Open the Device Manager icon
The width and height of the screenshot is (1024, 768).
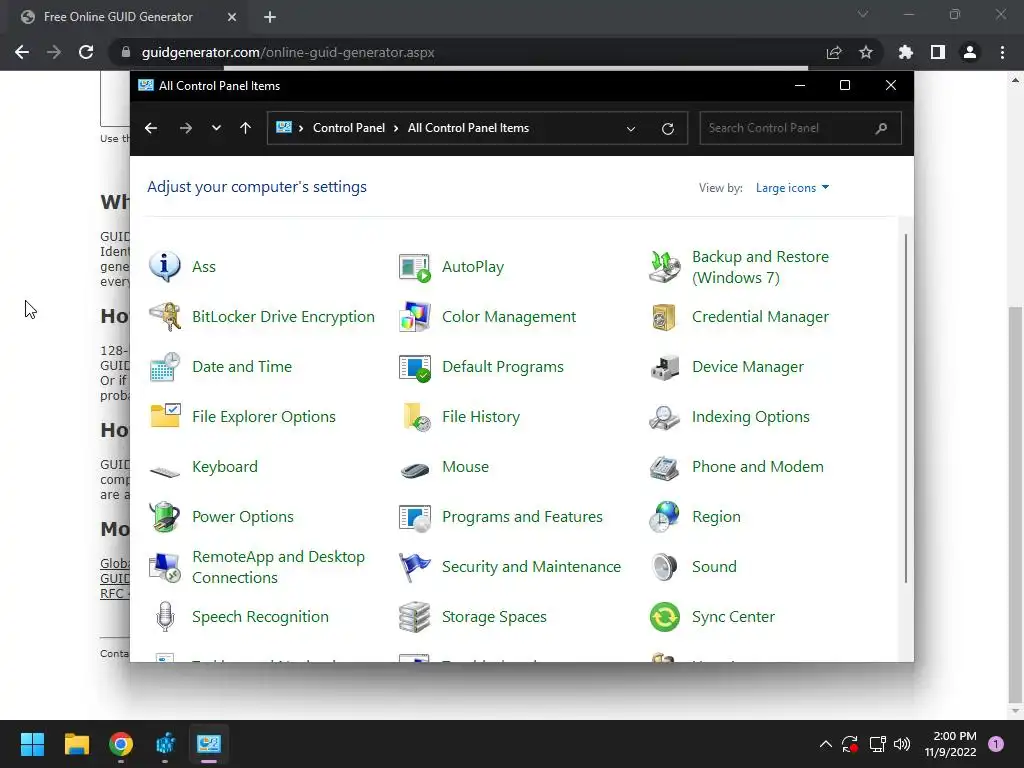tap(665, 367)
